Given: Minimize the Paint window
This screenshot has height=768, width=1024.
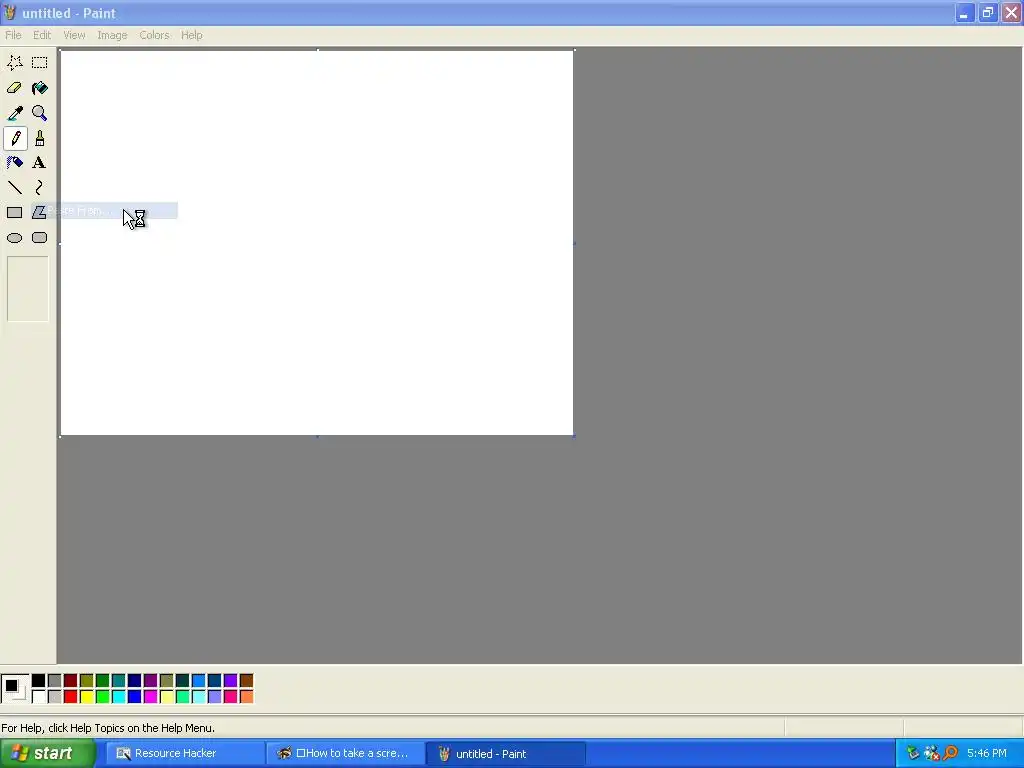Looking at the screenshot, I should click(x=964, y=12).
